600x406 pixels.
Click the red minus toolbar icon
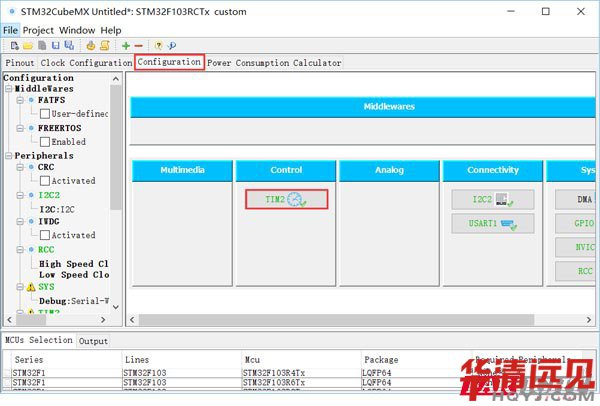(x=139, y=46)
